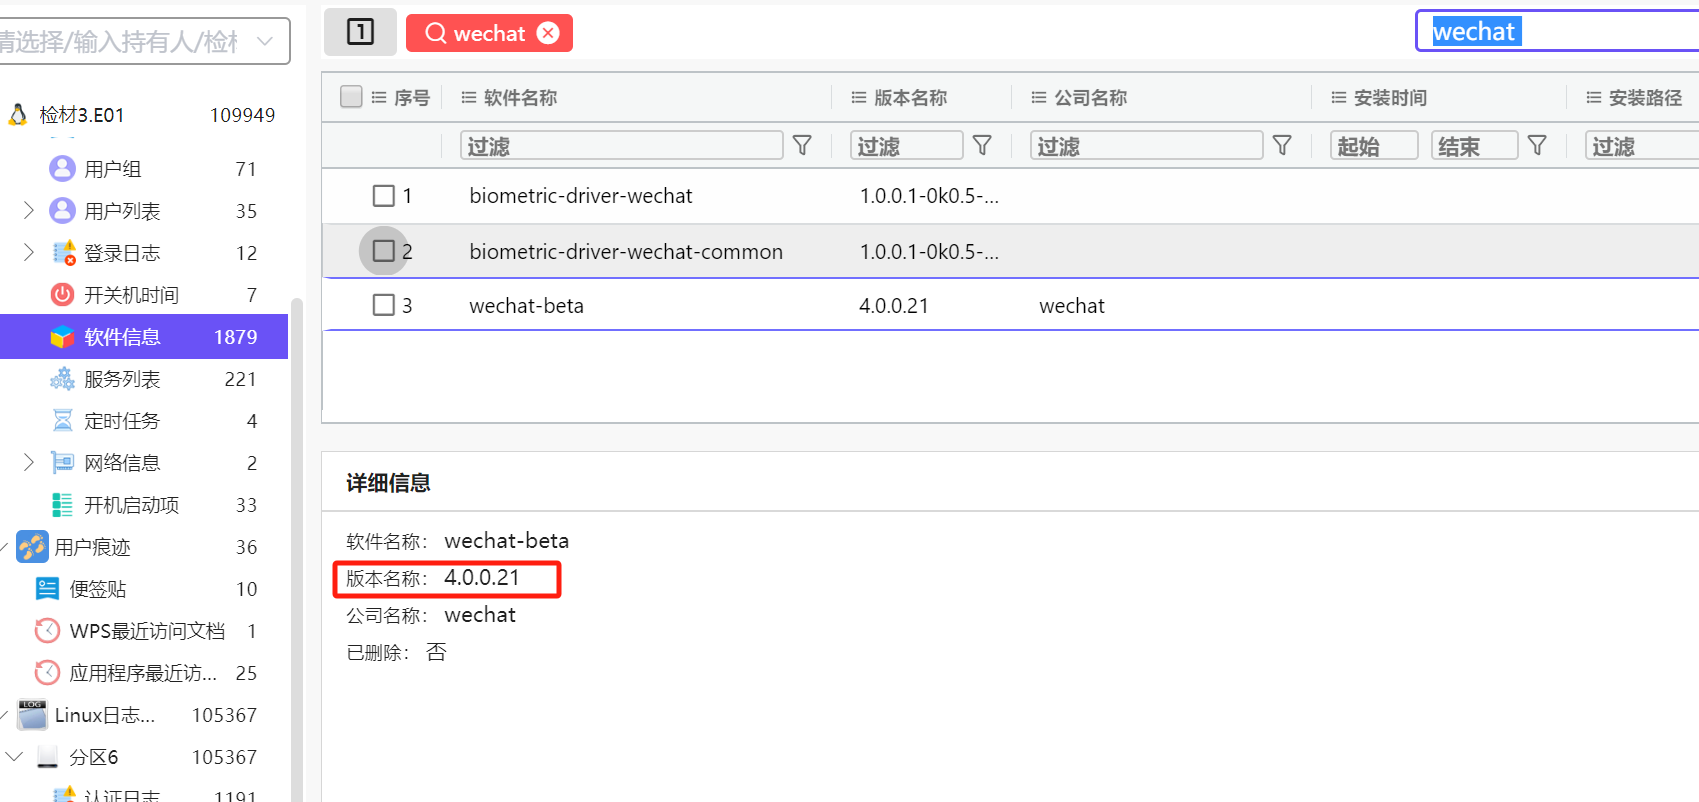
Task: Select the wechat-beta software name cell
Action: tap(526, 305)
